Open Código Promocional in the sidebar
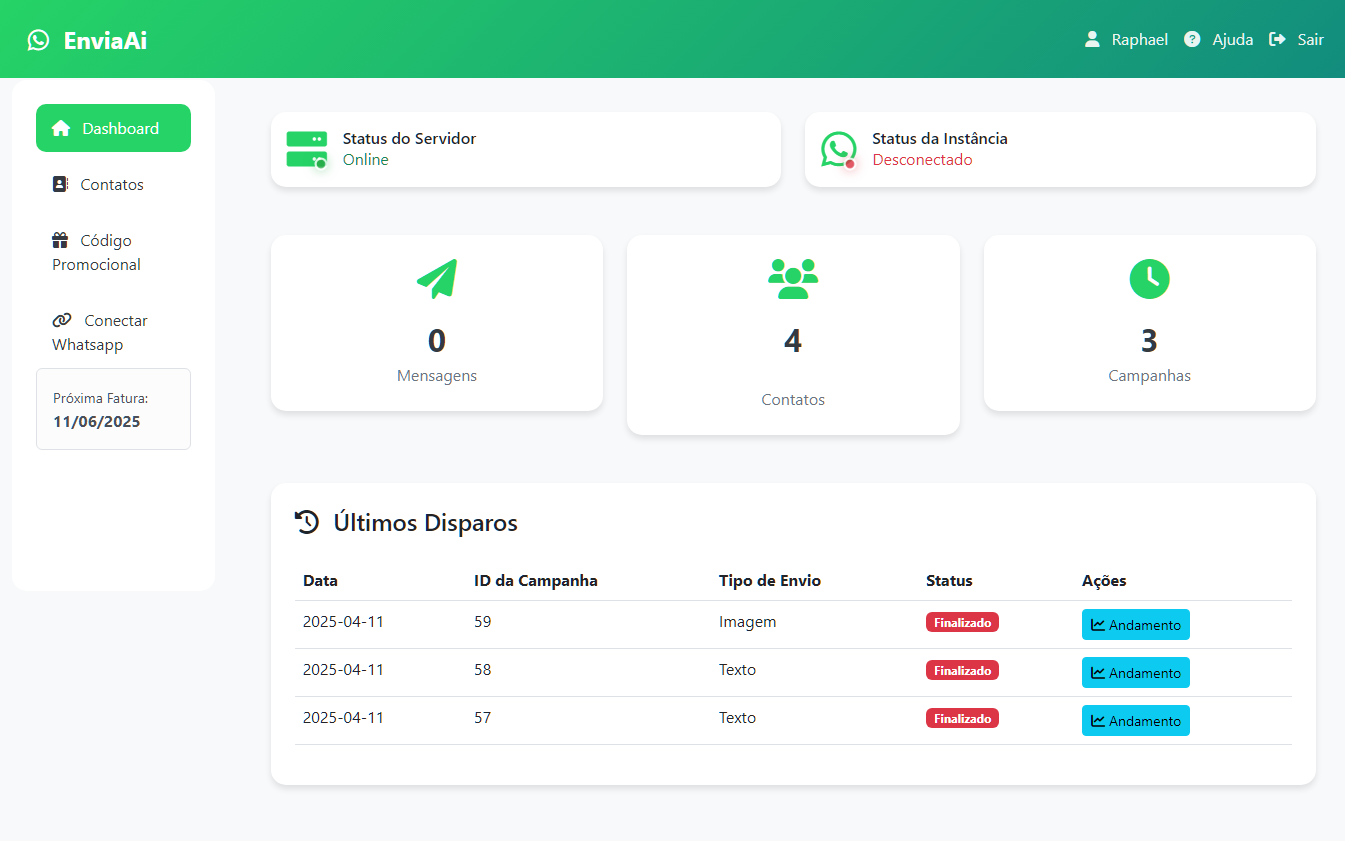The width and height of the screenshot is (1345, 841). 96,252
